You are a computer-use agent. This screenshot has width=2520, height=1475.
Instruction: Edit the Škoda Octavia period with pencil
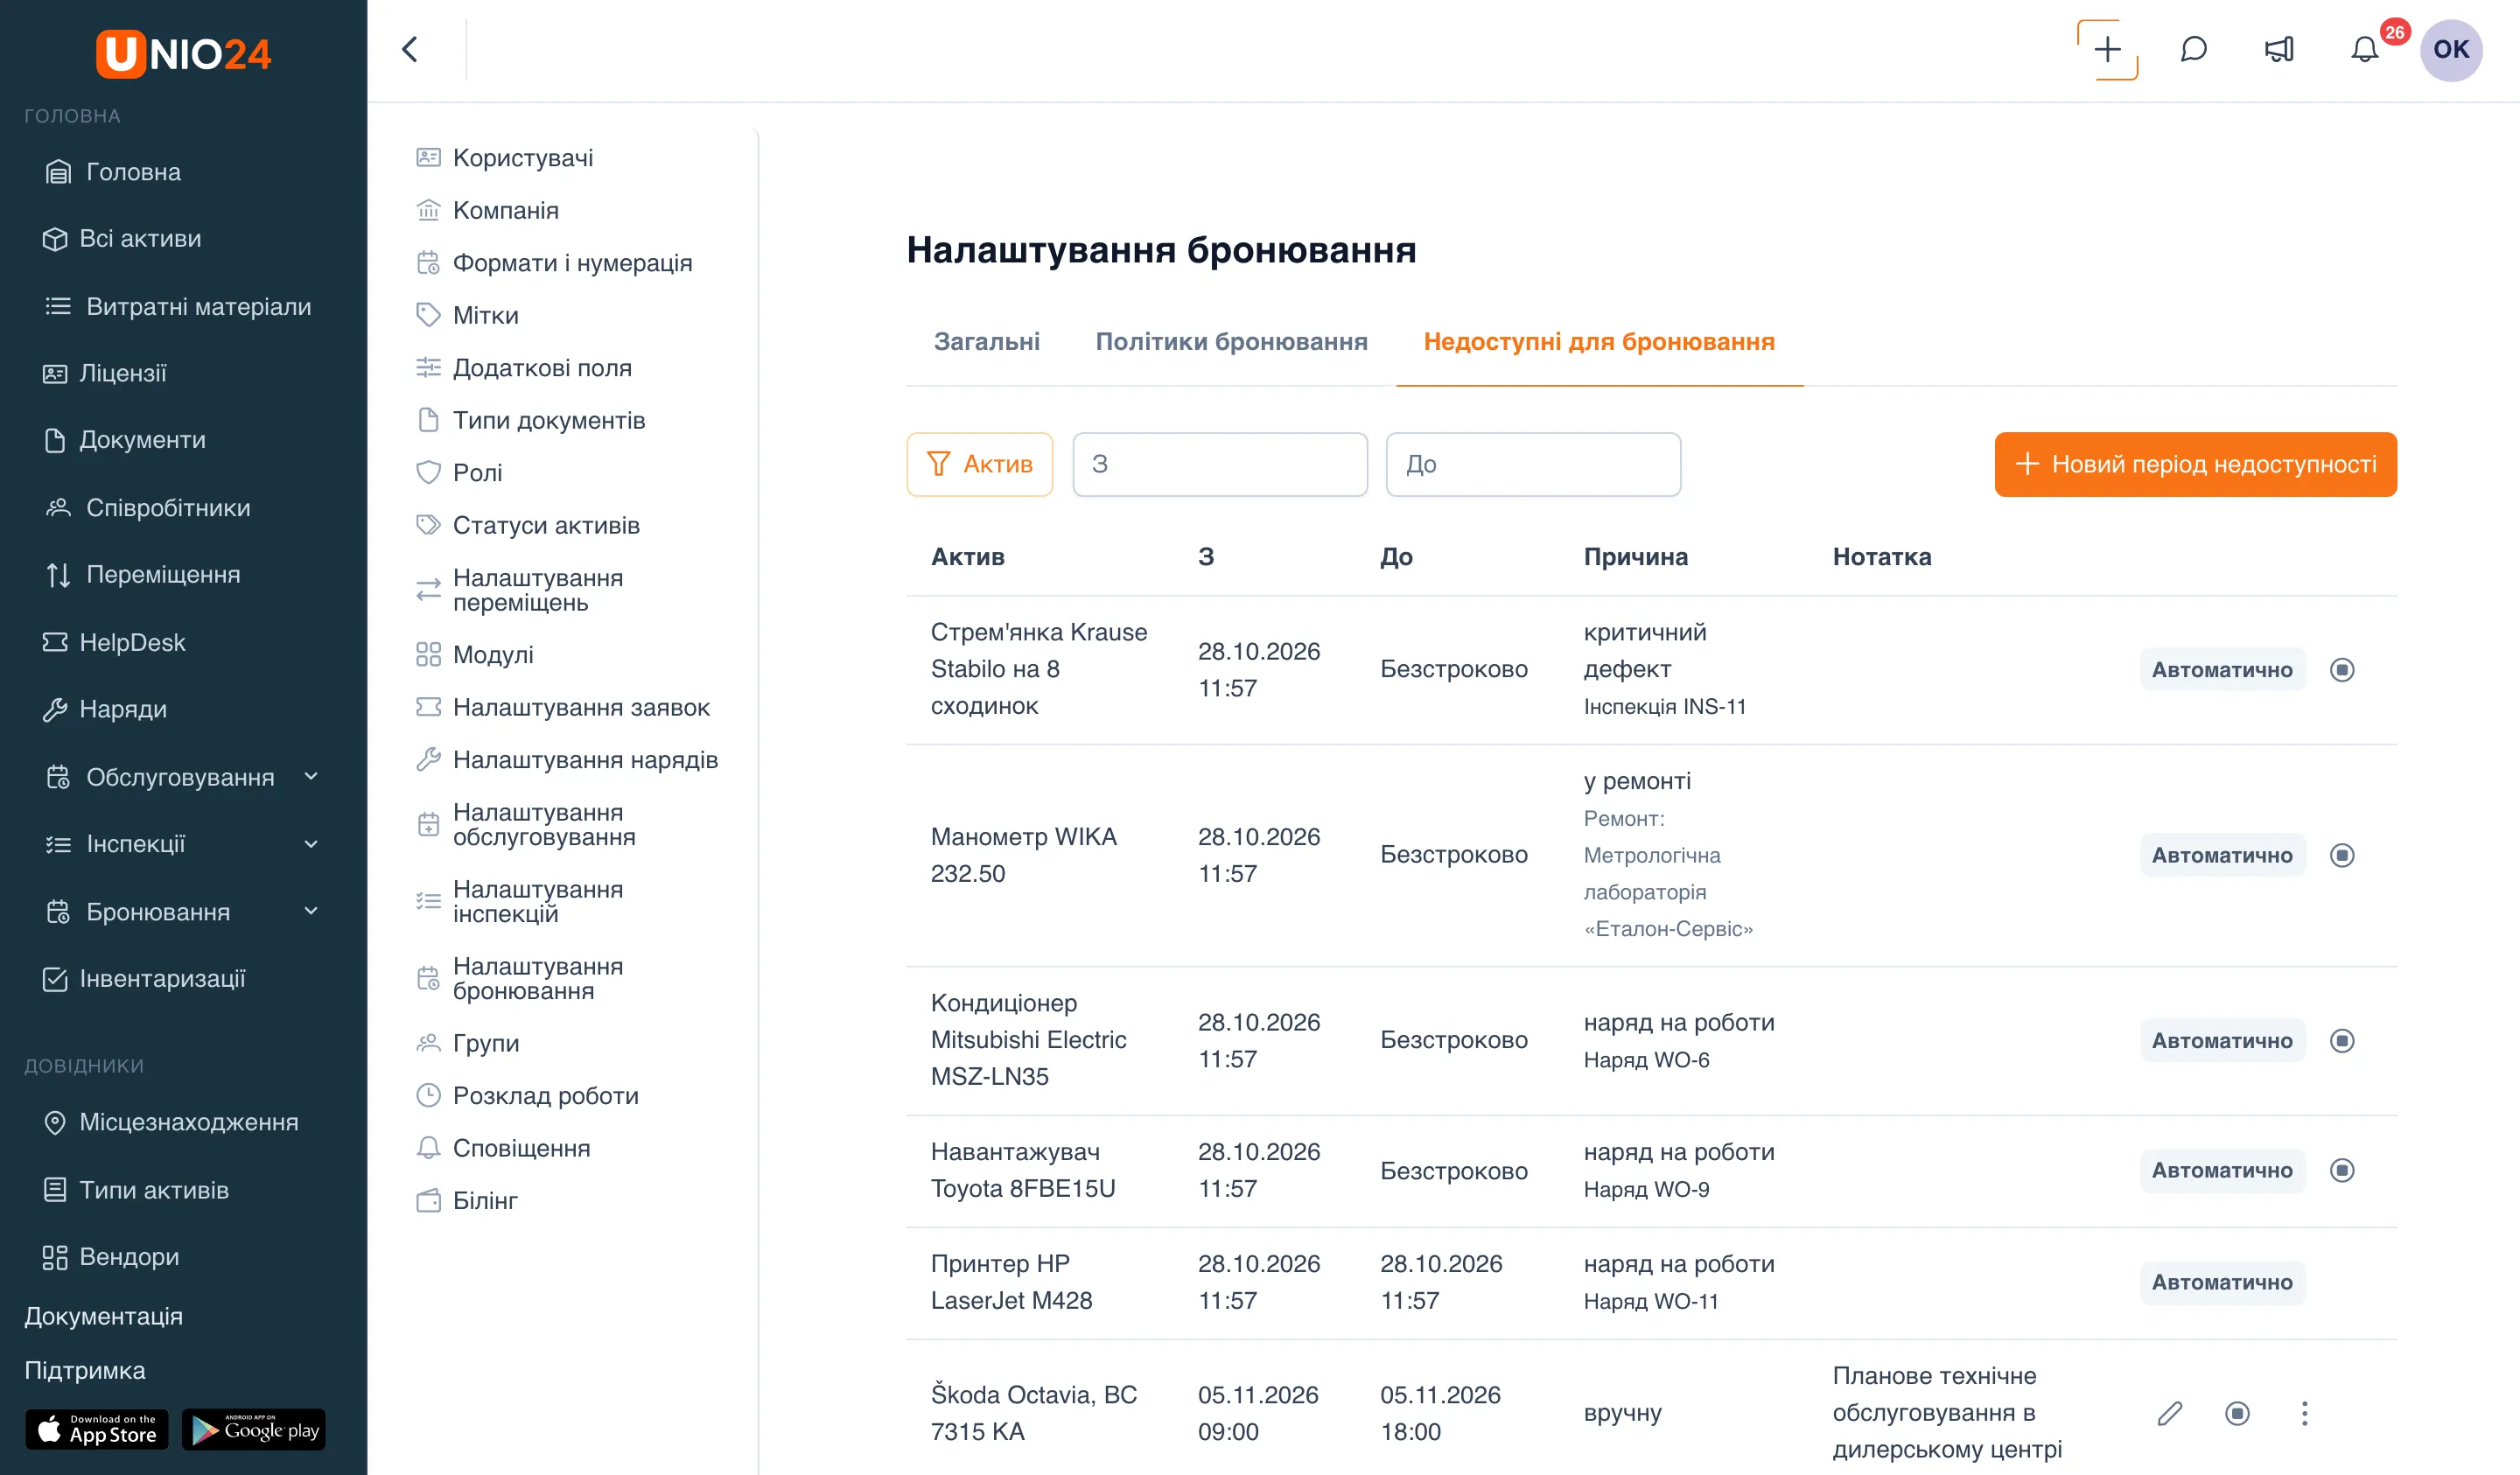click(2170, 1413)
